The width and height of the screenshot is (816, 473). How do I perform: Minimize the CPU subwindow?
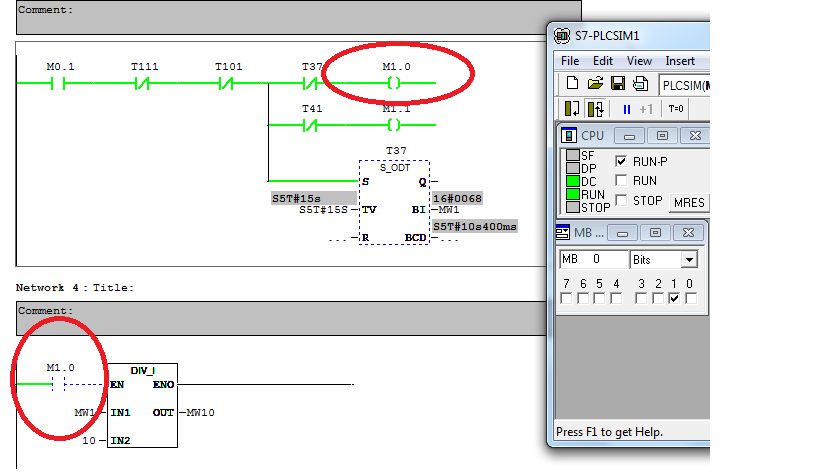tap(629, 136)
